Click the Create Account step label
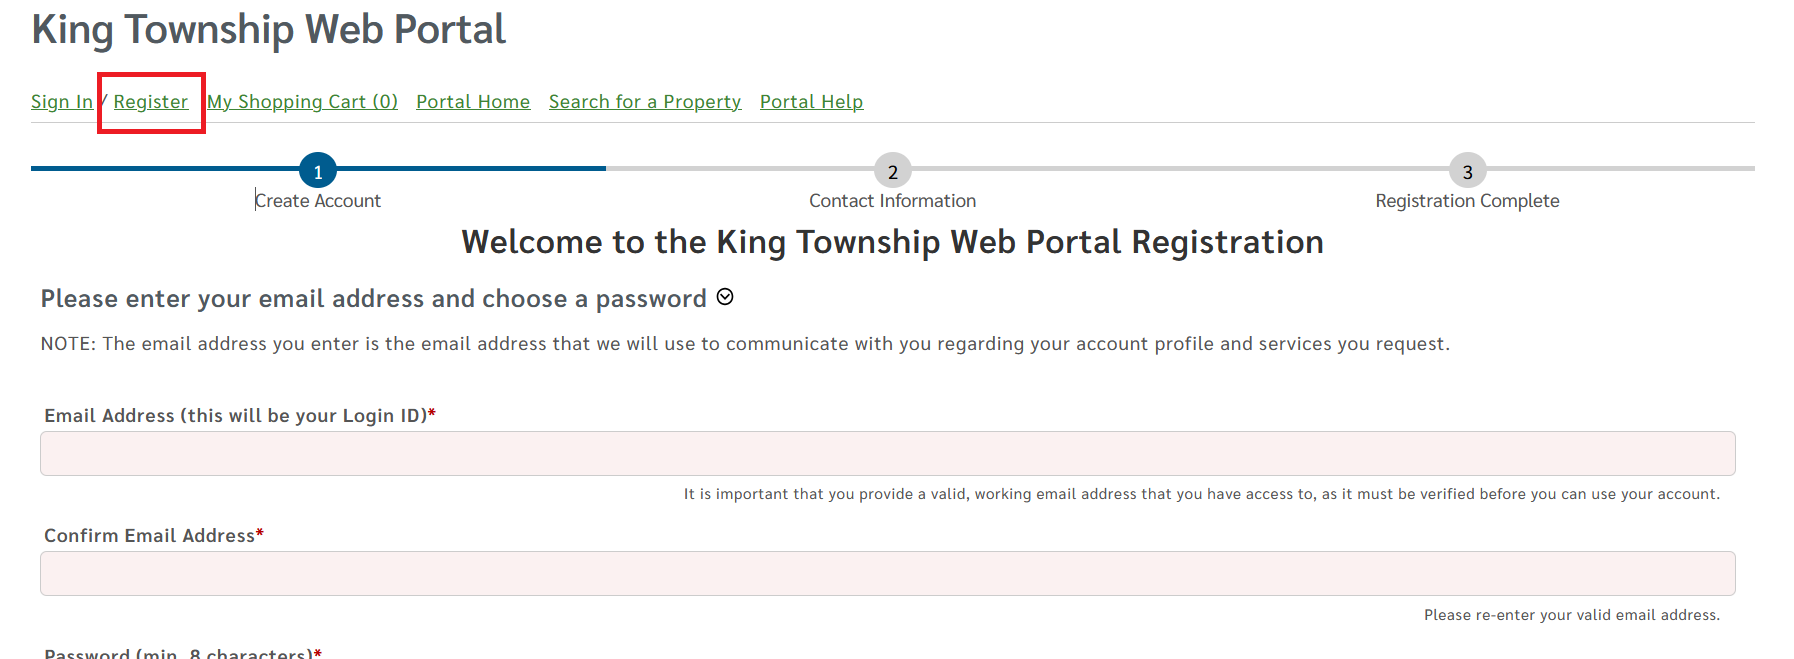Image resolution: width=1794 pixels, height=659 pixels. (317, 200)
